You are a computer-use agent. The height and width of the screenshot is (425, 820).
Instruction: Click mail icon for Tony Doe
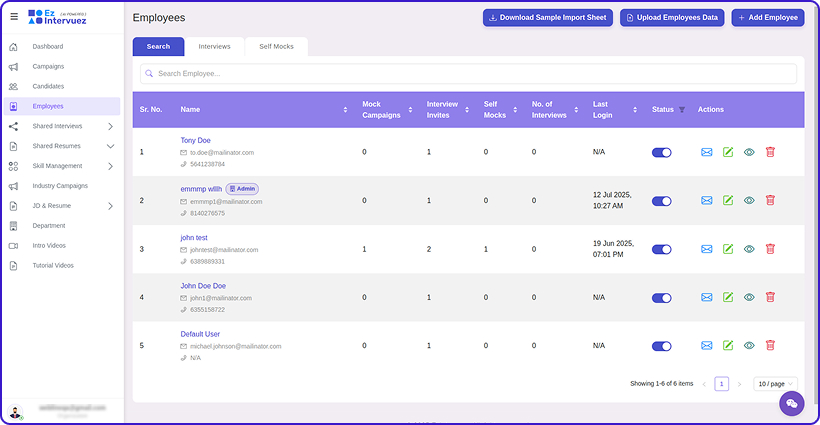707,152
